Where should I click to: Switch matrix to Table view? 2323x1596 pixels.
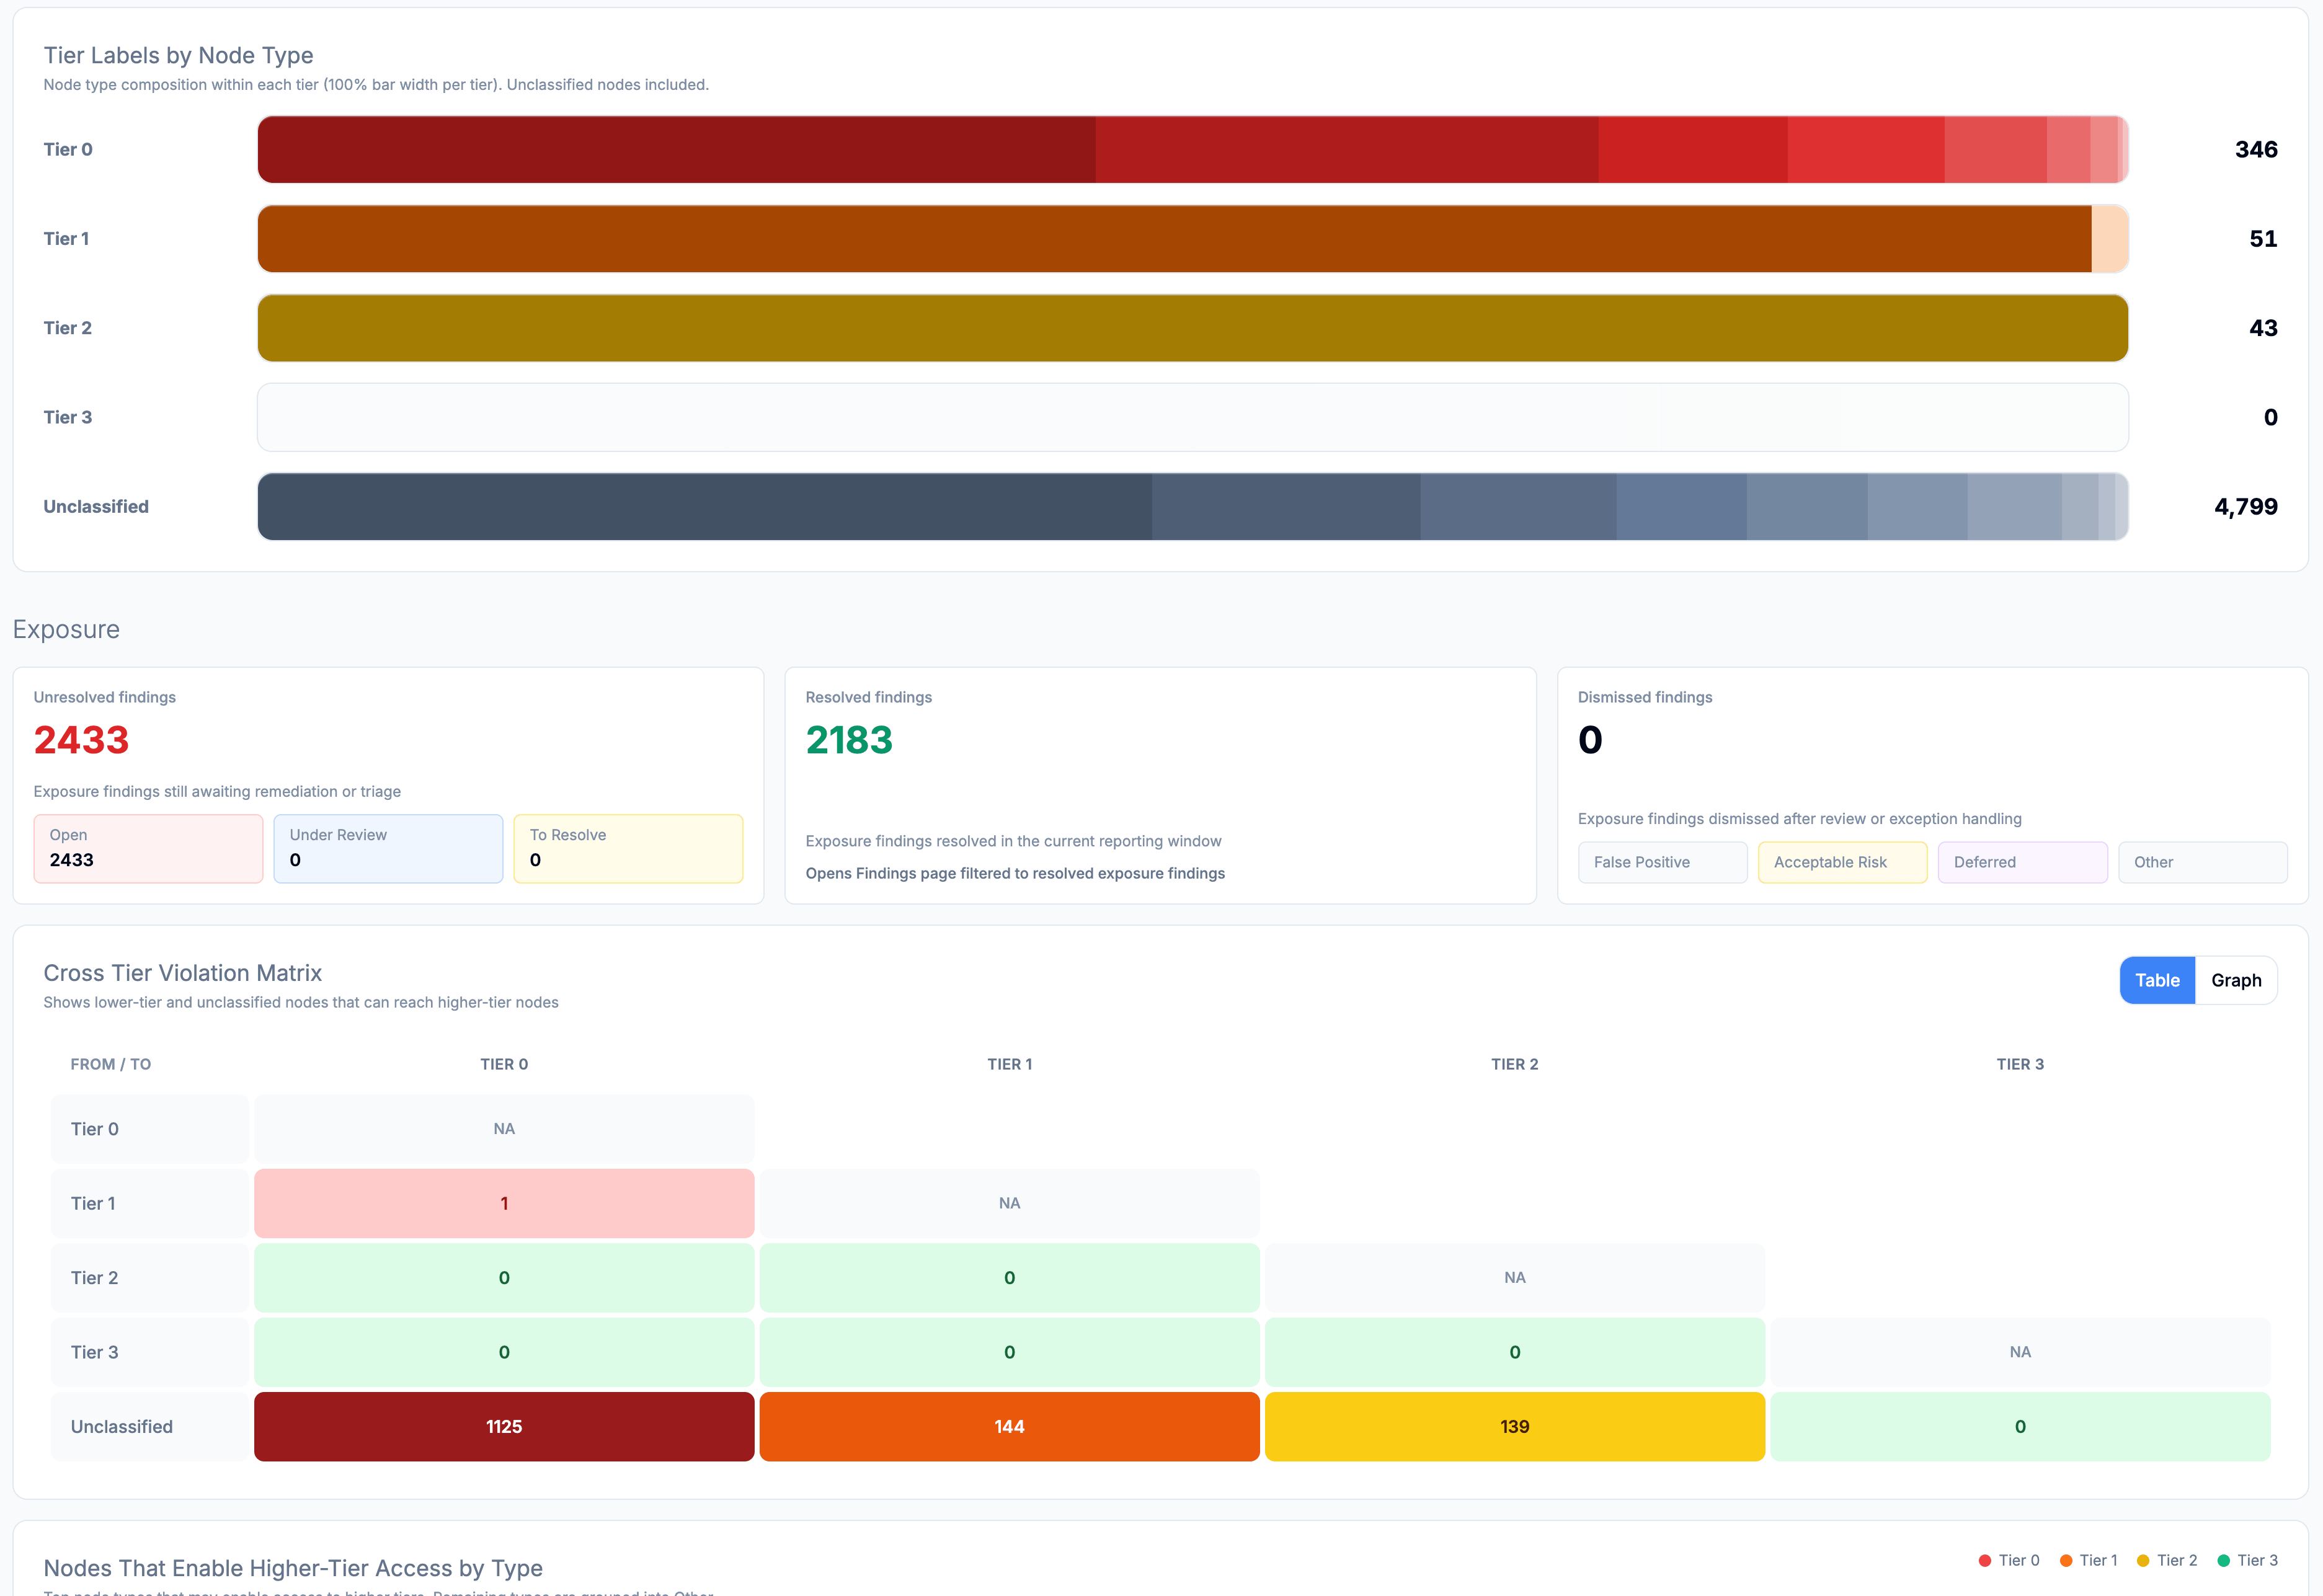pyautogui.click(x=2156, y=980)
